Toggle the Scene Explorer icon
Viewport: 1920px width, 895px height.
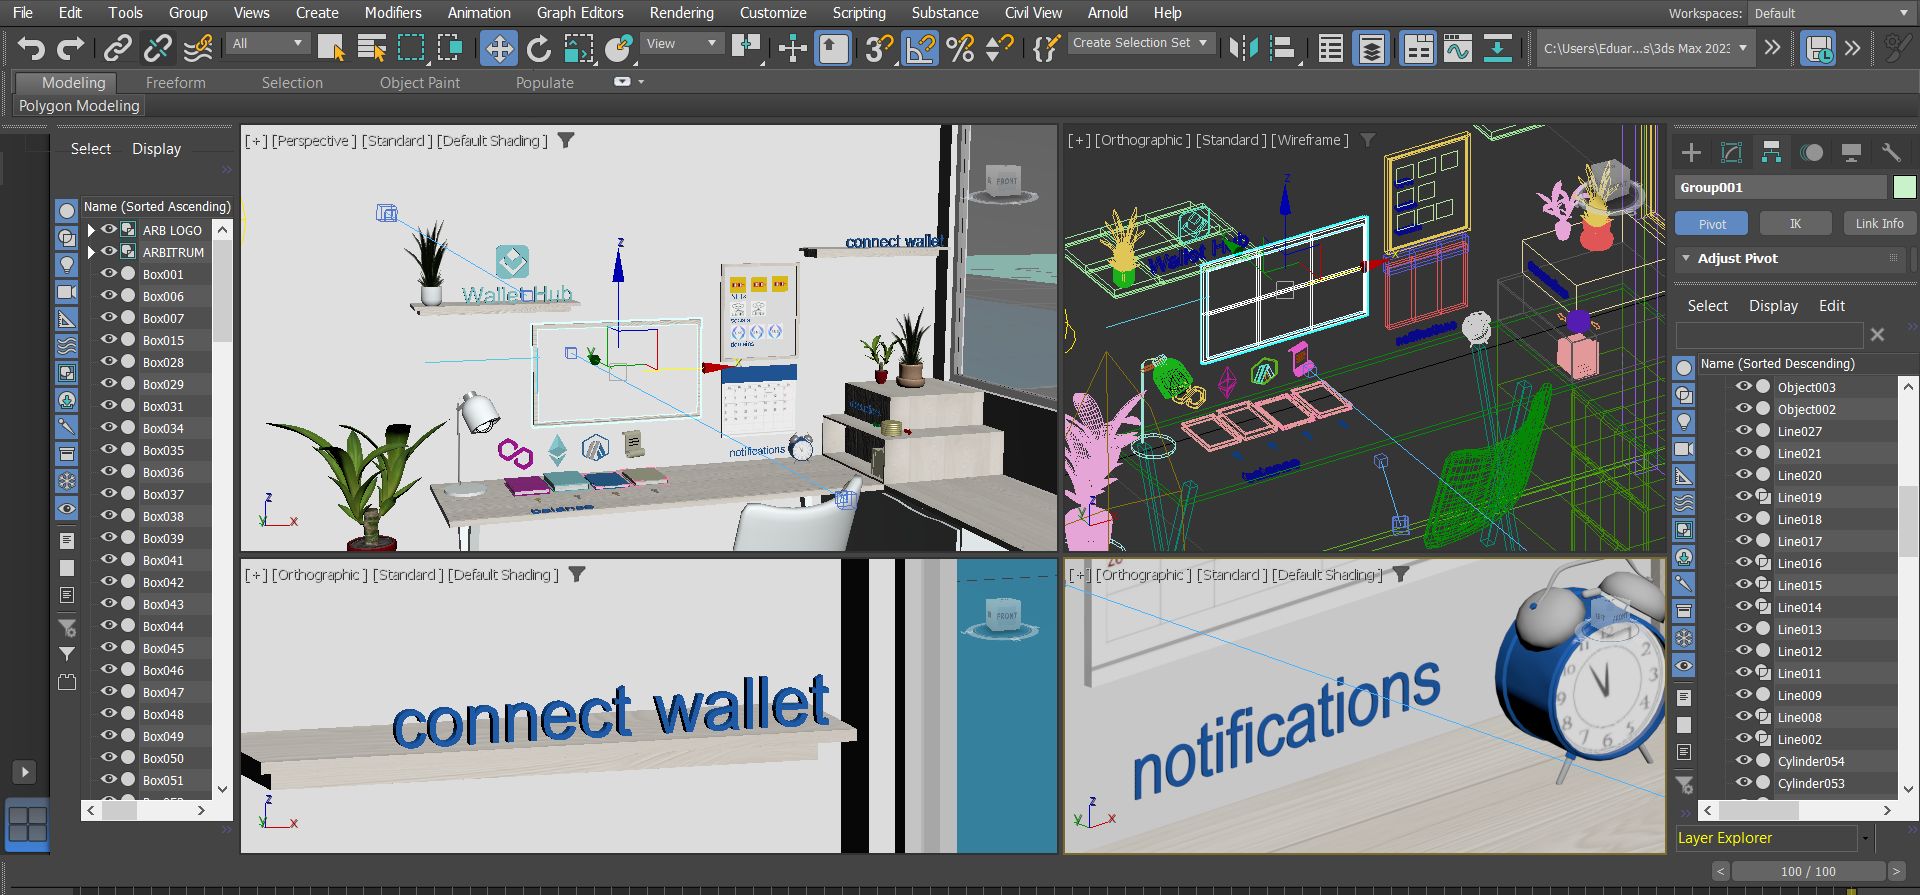point(1331,47)
